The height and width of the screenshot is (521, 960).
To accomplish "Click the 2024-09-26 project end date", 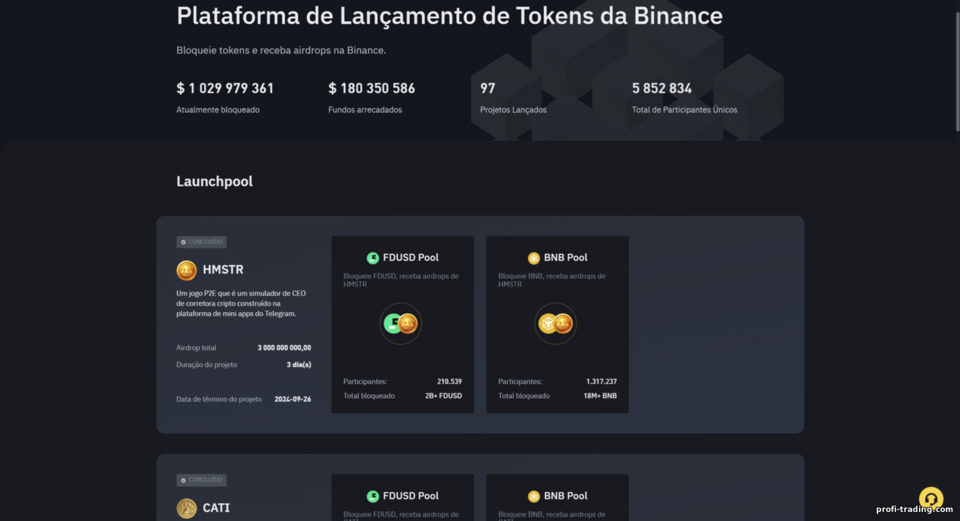I will coord(293,399).
